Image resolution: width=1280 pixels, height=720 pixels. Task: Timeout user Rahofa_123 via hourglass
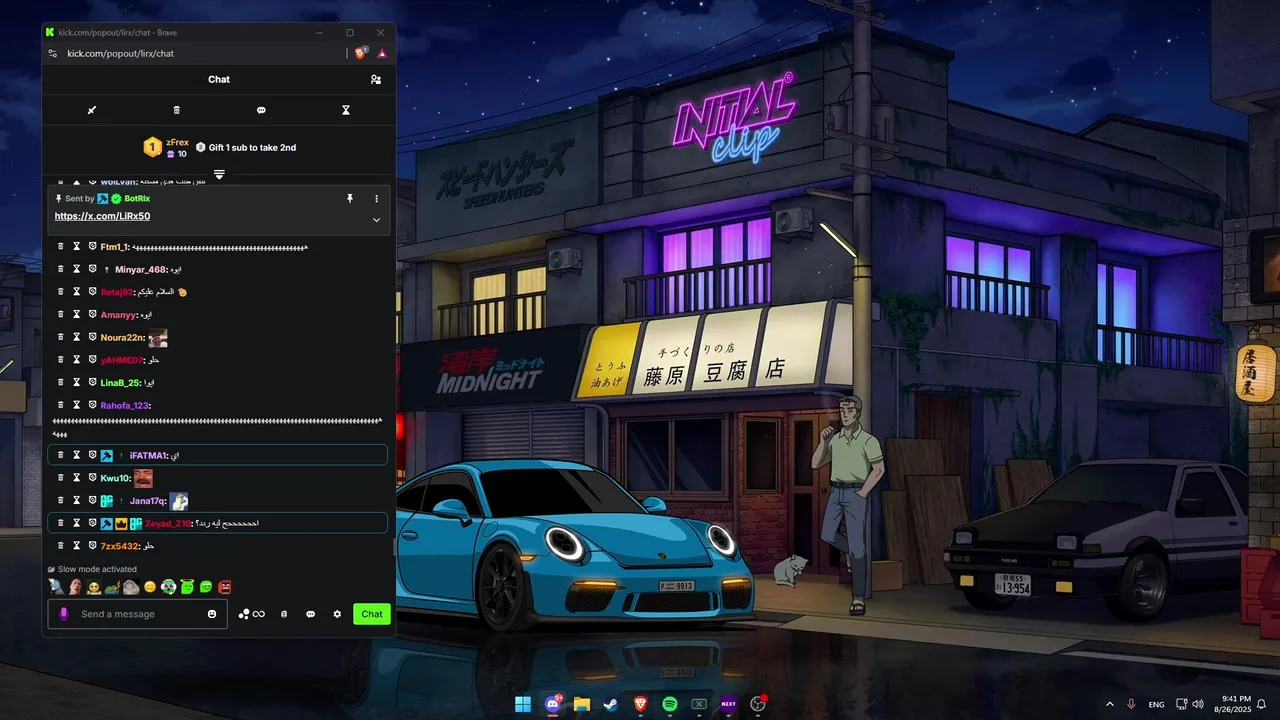tap(76, 405)
